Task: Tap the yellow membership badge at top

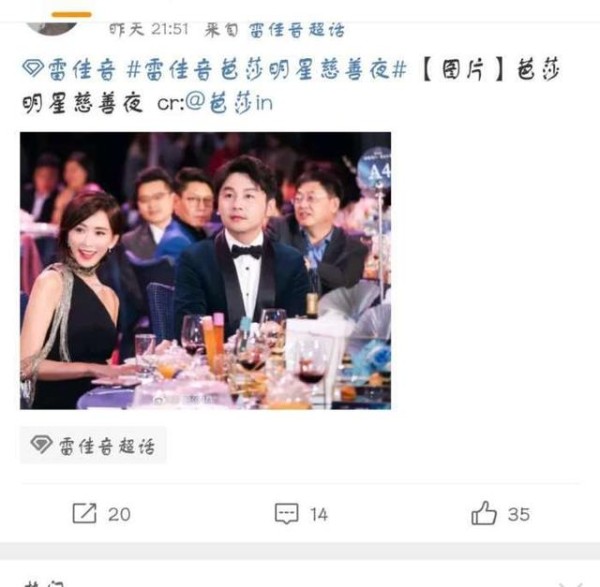Action: 72,15
